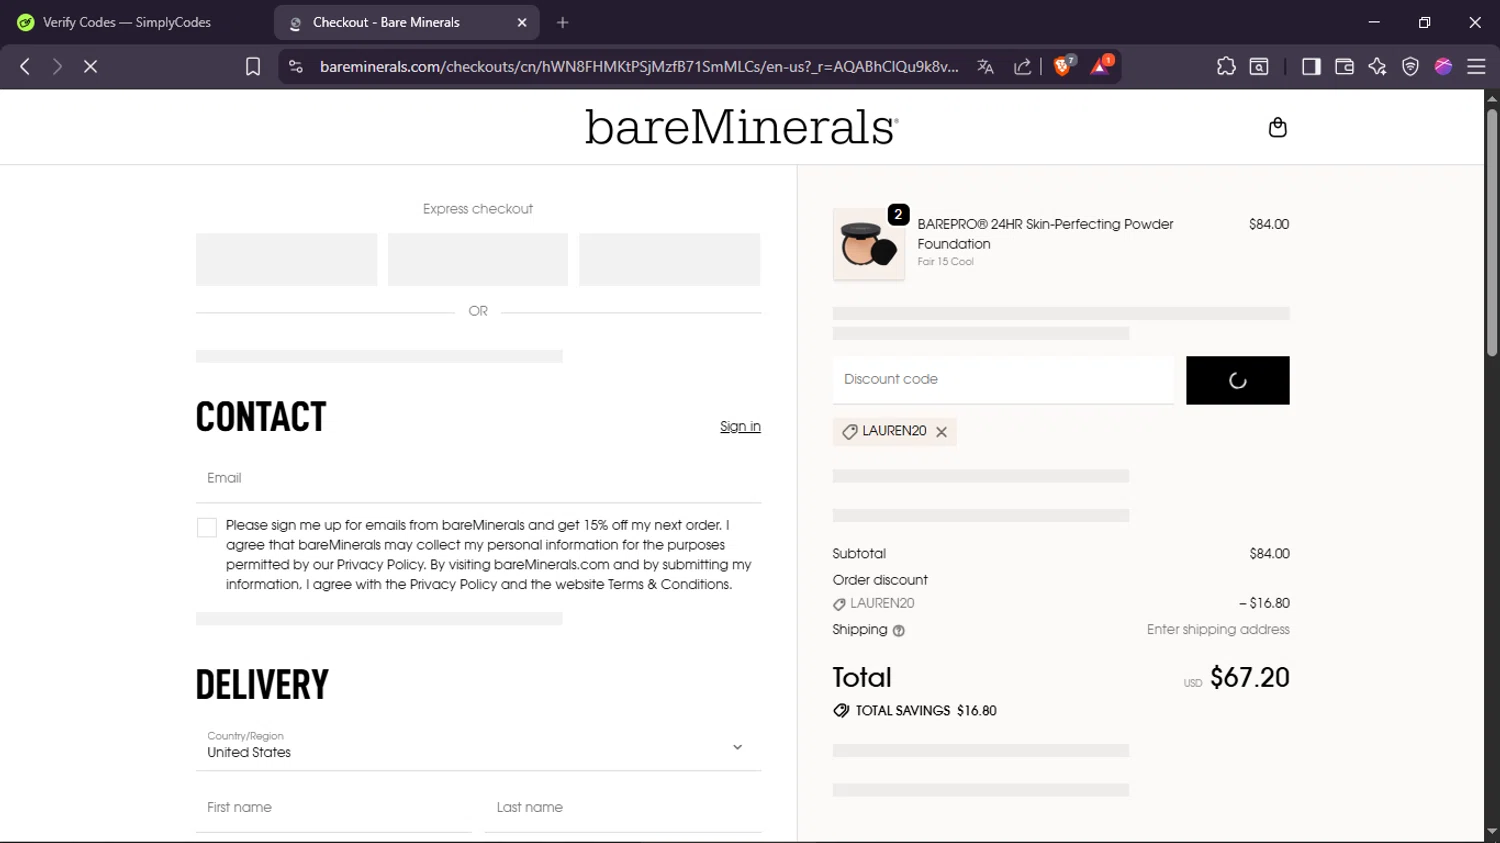
Task: Open Brave VPN shield icon
Action: pyautogui.click(x=1410, y=66)
